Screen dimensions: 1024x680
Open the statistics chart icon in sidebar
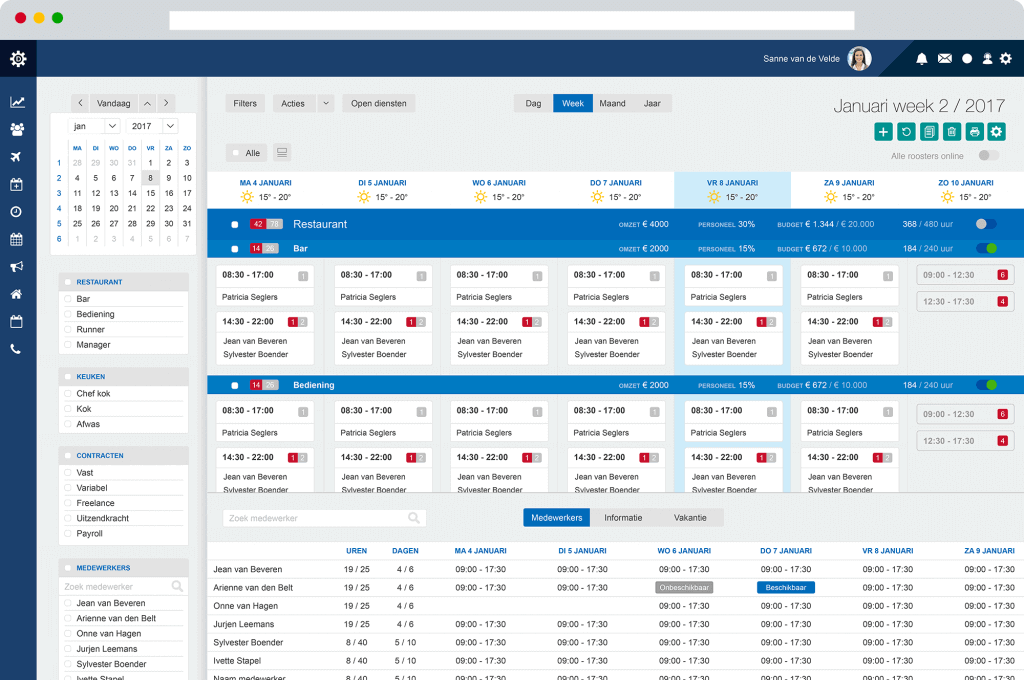(x=17, y=102)
